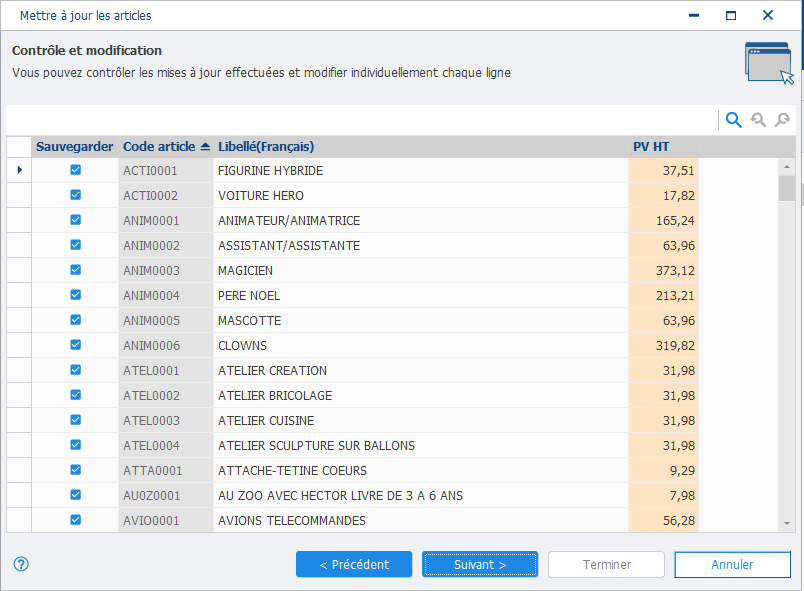Viewport: 804px width, 591px height.
Task: Maximize the Mettre à jour les articles window
Action: tap(731, 15)
